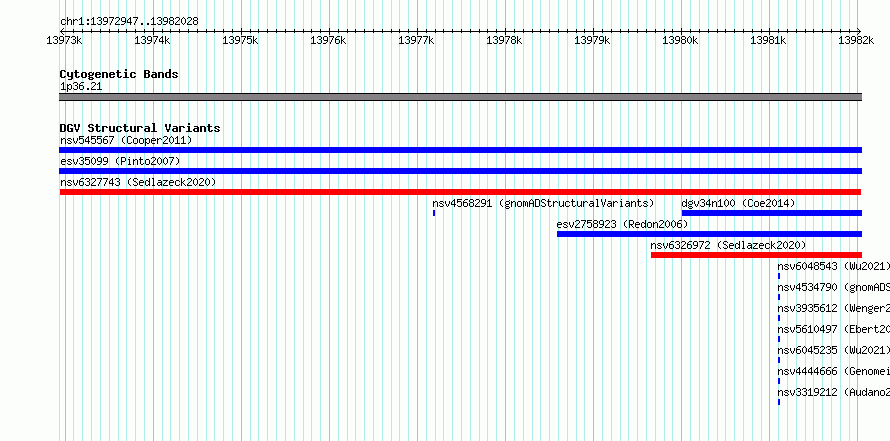The image size is (890, 441).
Task: Open the nsv6045235 (Wu2021) label
Action: [833, 350]
